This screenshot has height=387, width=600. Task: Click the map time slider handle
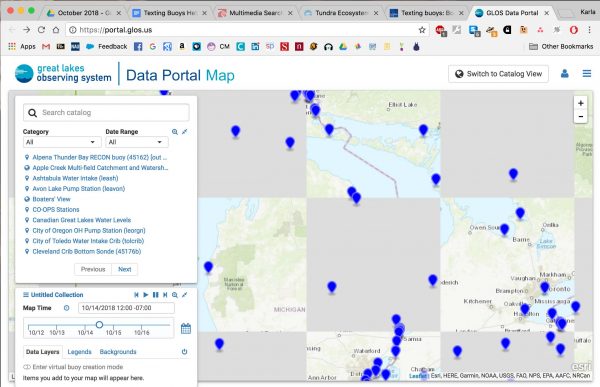click(x=99, y=325)
